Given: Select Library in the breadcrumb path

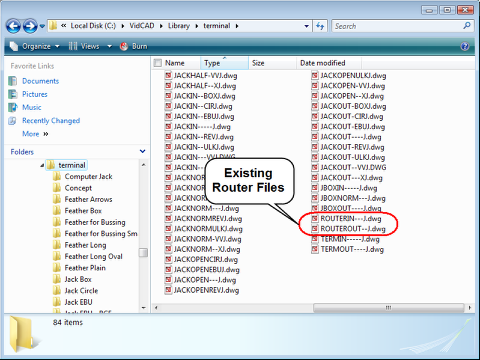Looking at the screenshot, I should tap(179, 26).
